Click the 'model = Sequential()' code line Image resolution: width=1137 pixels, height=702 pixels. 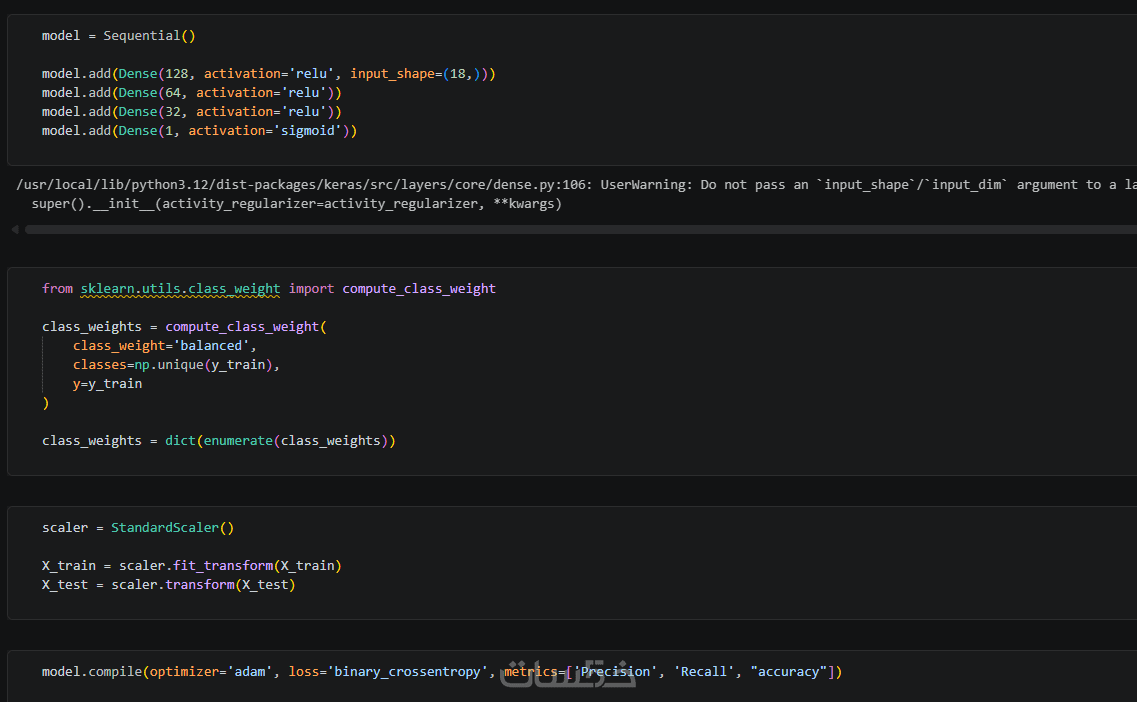pos(118,36)
